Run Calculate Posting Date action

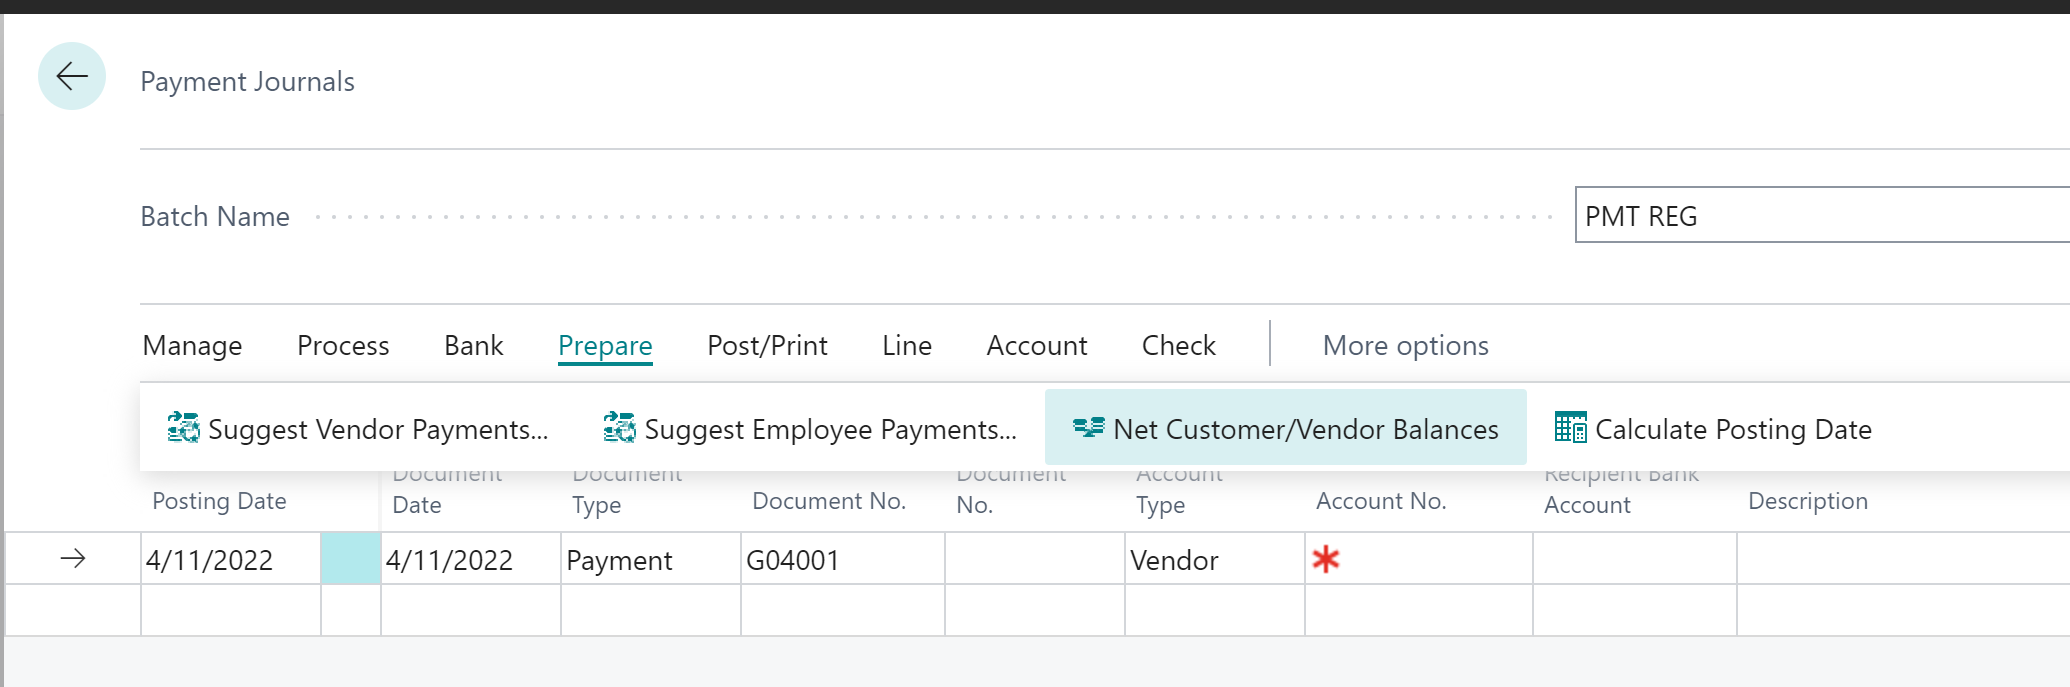pos(1713,429)
